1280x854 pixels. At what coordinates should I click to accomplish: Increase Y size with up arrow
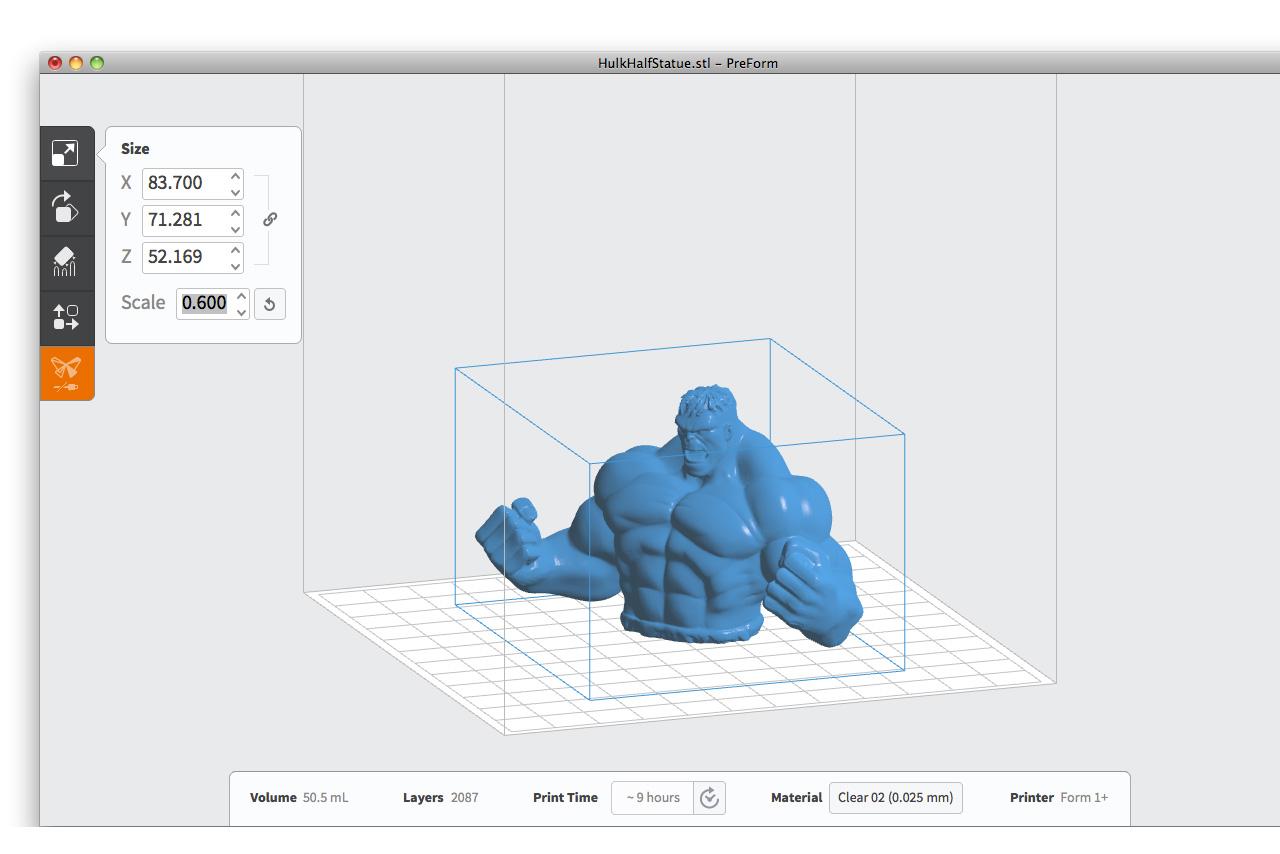(x=236, y=213)
